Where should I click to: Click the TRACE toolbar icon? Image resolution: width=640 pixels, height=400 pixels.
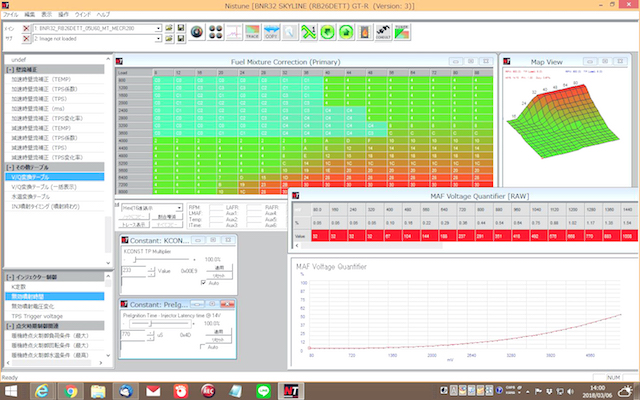[x=253, y=32]
